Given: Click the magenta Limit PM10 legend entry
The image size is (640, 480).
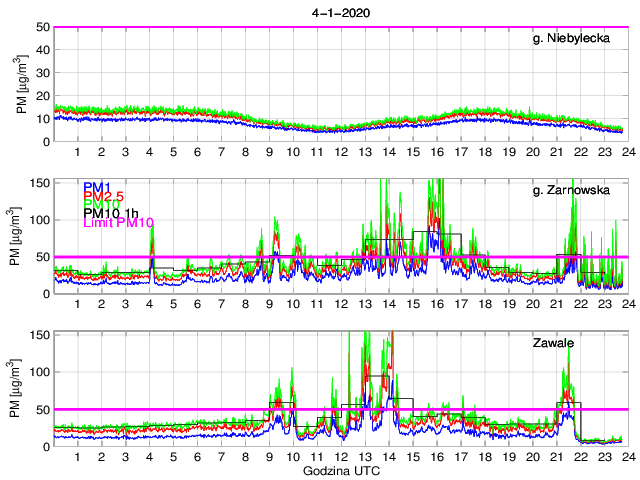Looking at the screenshot, I should tap(118, 222).
